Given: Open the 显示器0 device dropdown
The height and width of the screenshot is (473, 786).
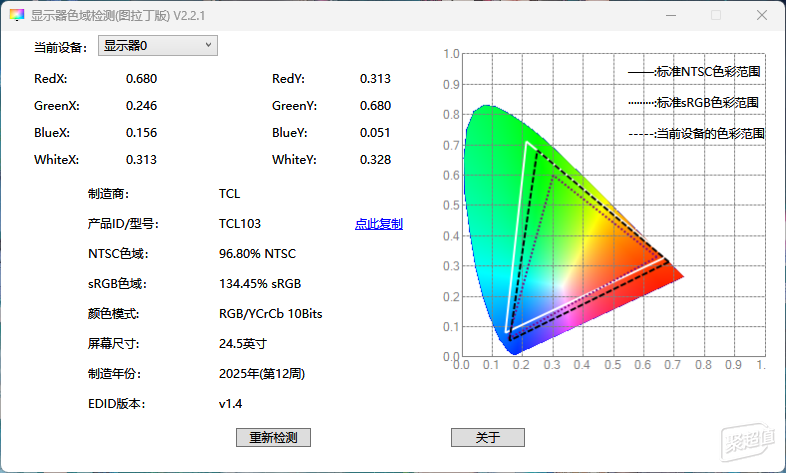Looking at the screenshot, I should tap(157, 46).
